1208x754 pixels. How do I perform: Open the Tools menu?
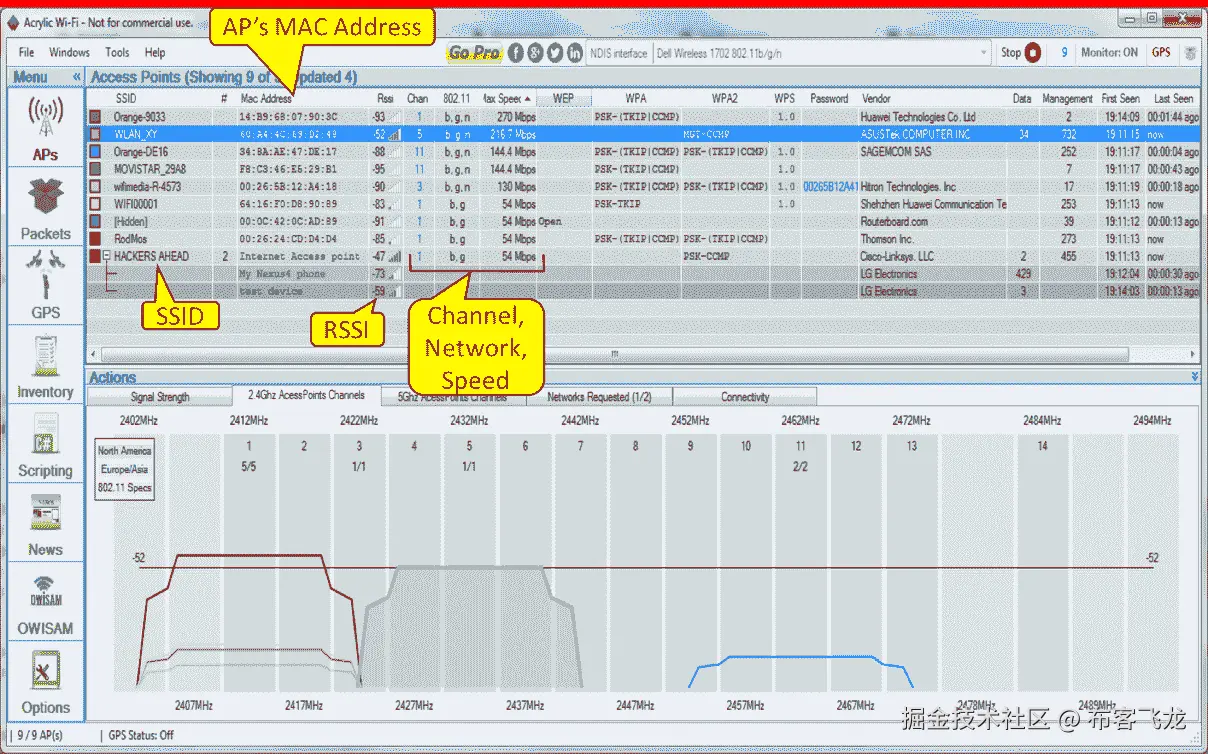coord(117,53)
